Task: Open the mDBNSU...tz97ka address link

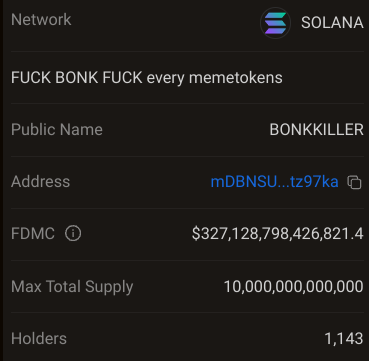Action: point(274,182)
